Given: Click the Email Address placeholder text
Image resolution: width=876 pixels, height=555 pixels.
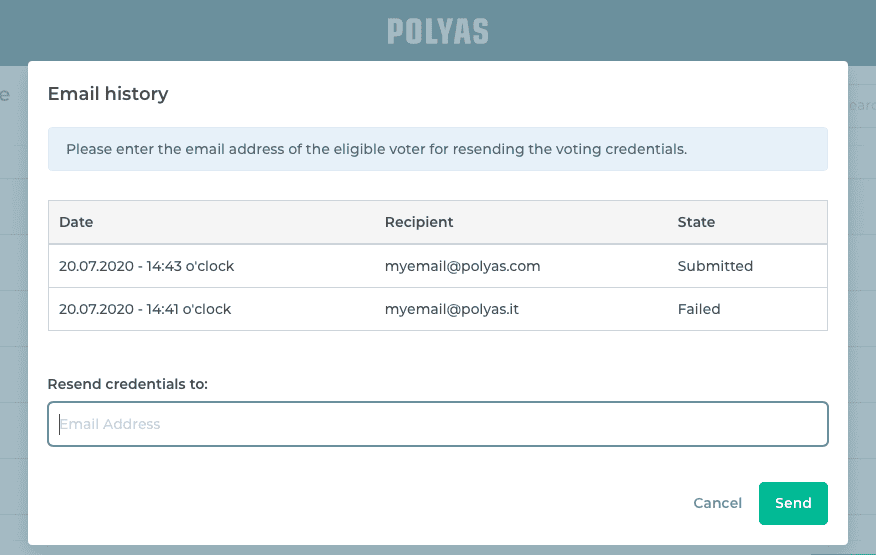Looking at the screenshot, I should pos(110,424).
